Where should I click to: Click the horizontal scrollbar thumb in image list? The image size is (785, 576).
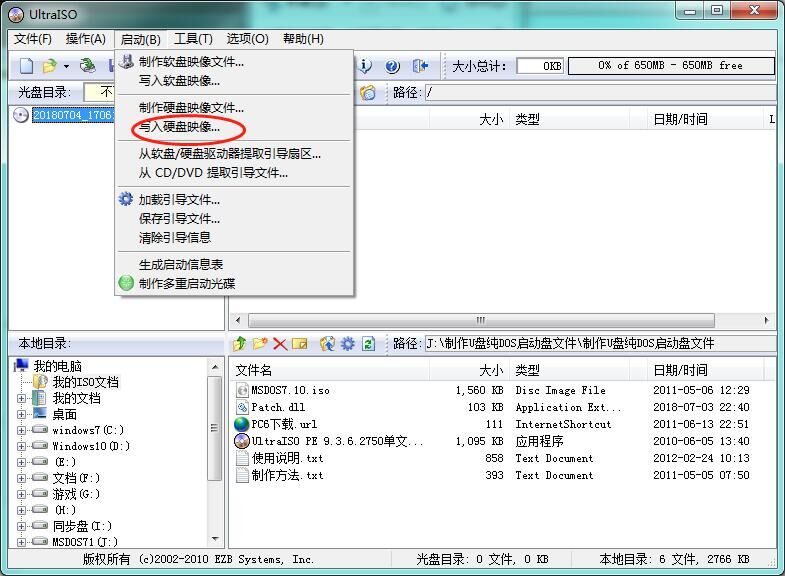point(481,320)
